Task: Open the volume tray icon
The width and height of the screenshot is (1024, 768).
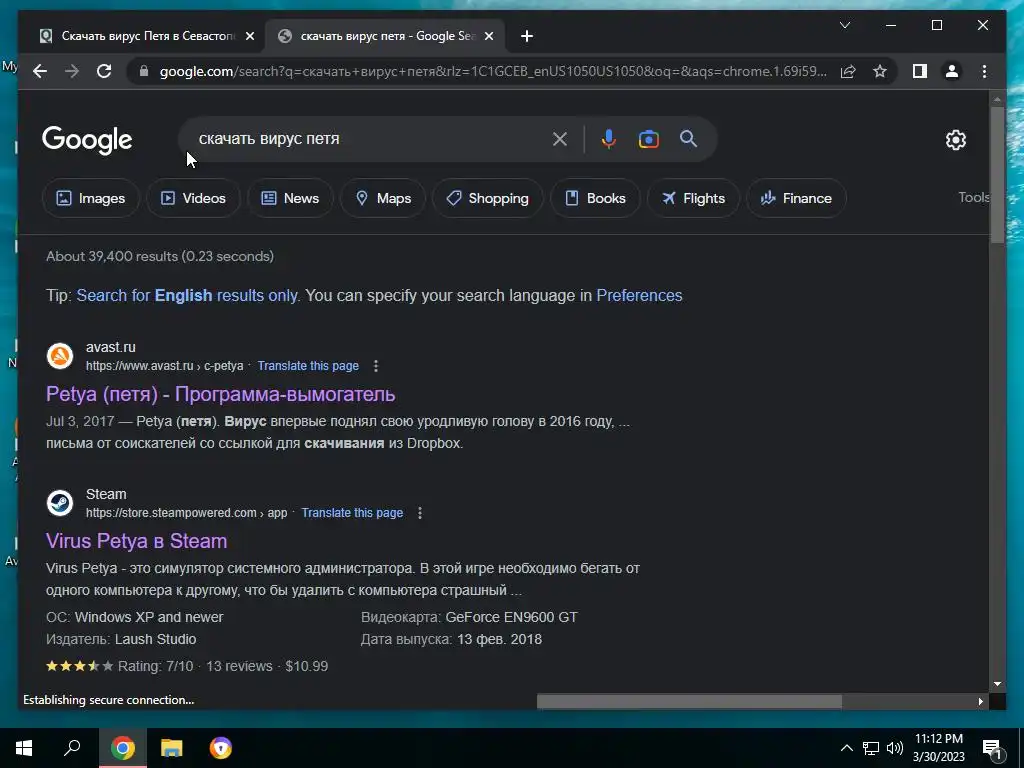Action: [x=895, y=748]
